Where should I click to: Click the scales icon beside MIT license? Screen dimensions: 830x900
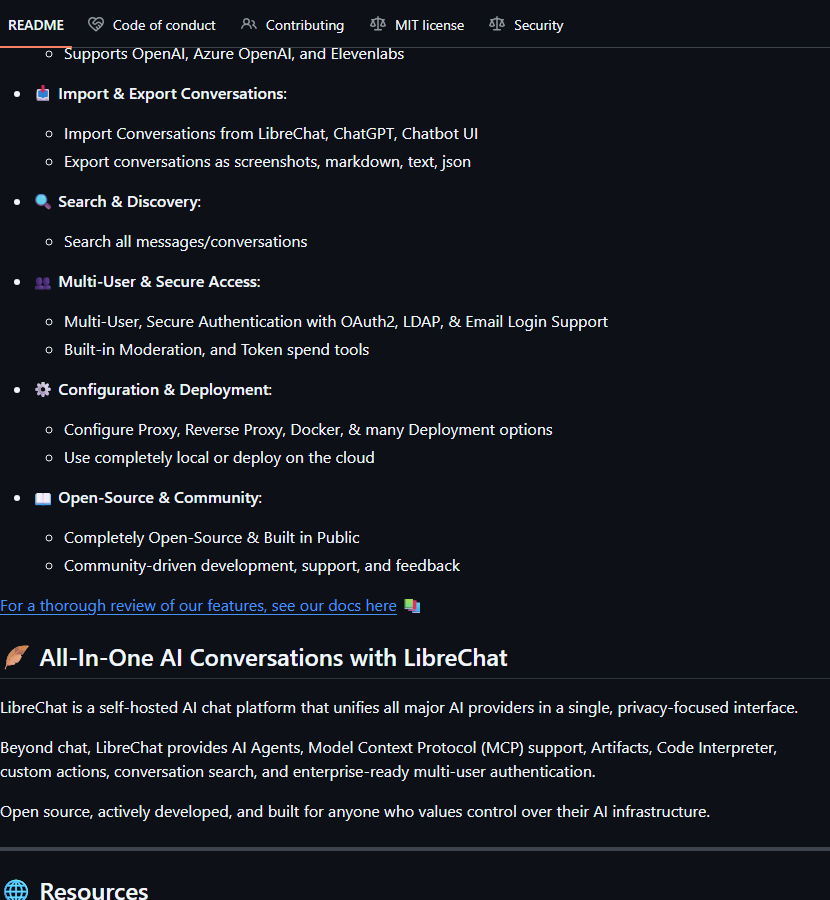378,24
